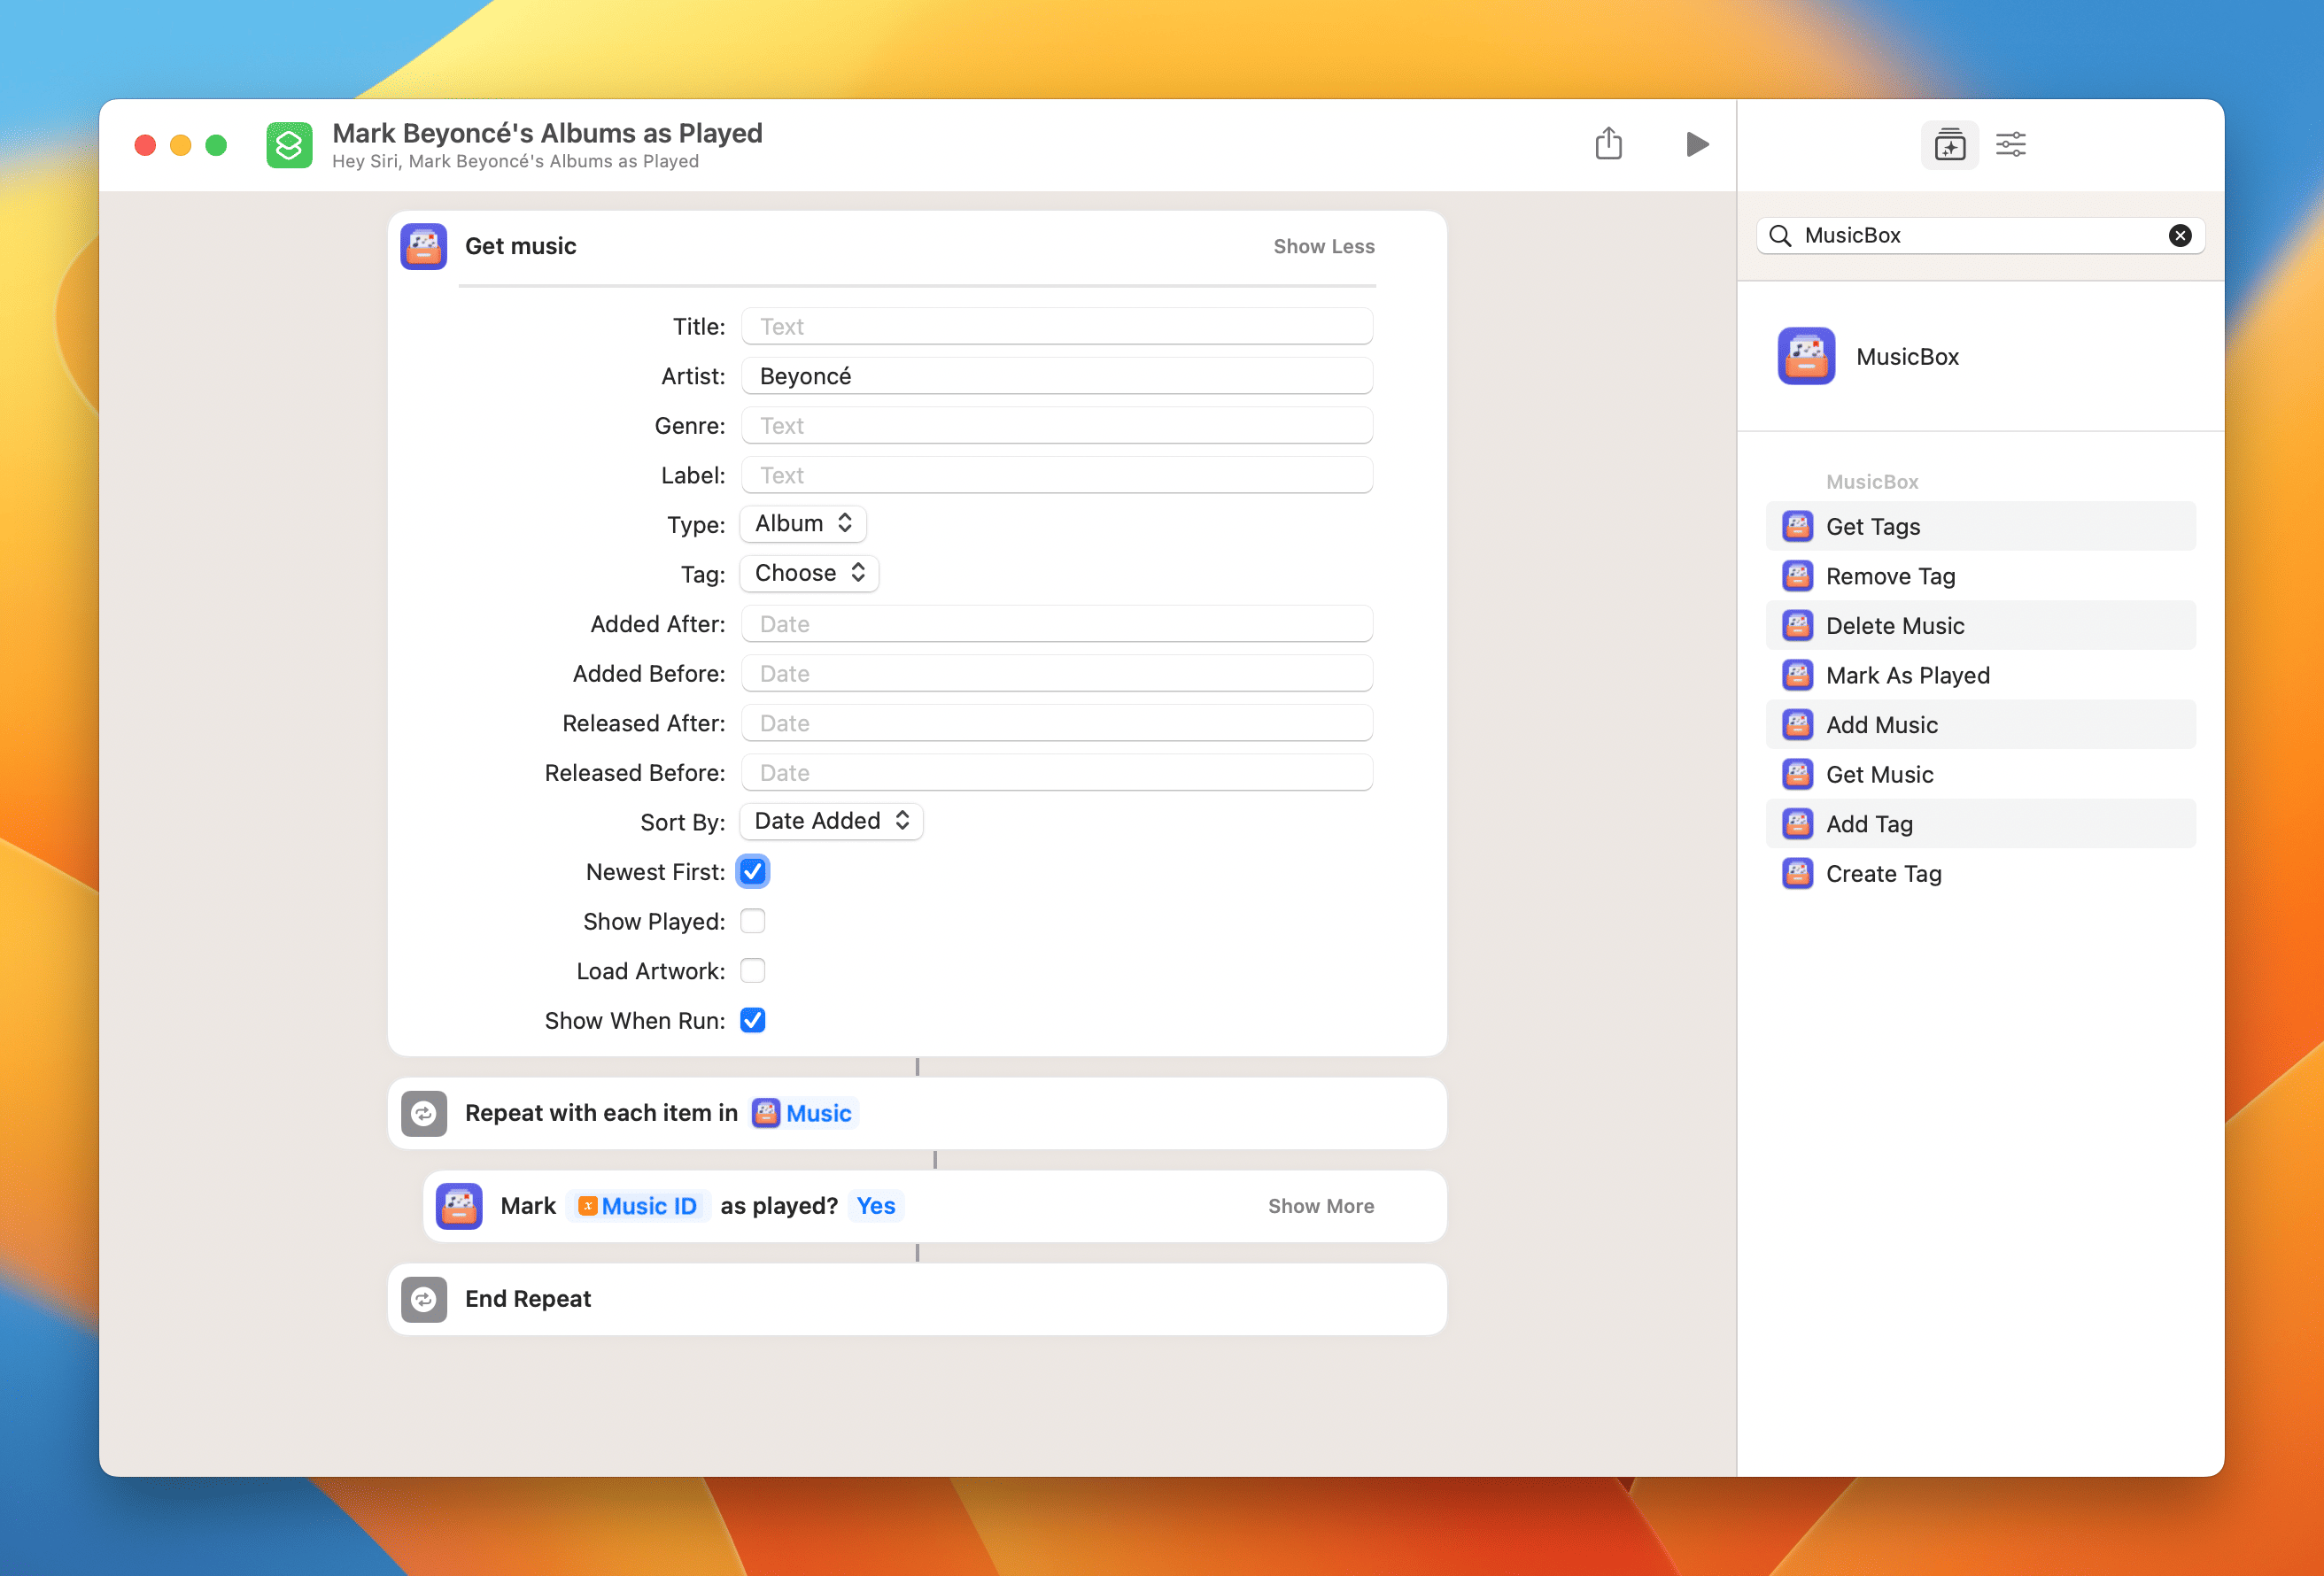Click the MusicBox app icon in sidebar

coord(1806,356)
